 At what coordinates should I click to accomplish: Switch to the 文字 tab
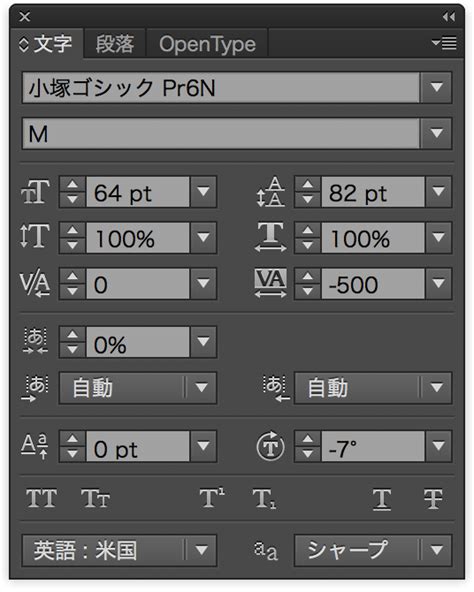(x=52, y=44)
